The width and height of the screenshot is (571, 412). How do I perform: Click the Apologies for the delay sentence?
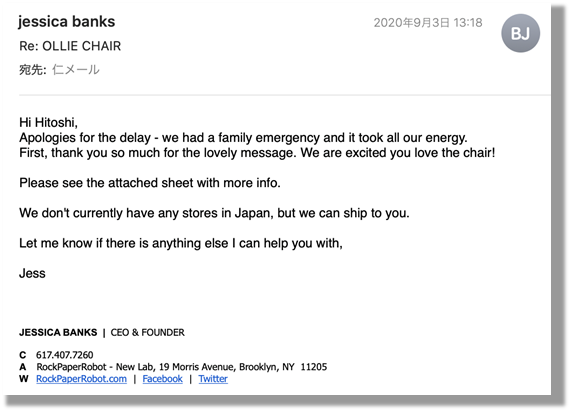tap(243, 138)
